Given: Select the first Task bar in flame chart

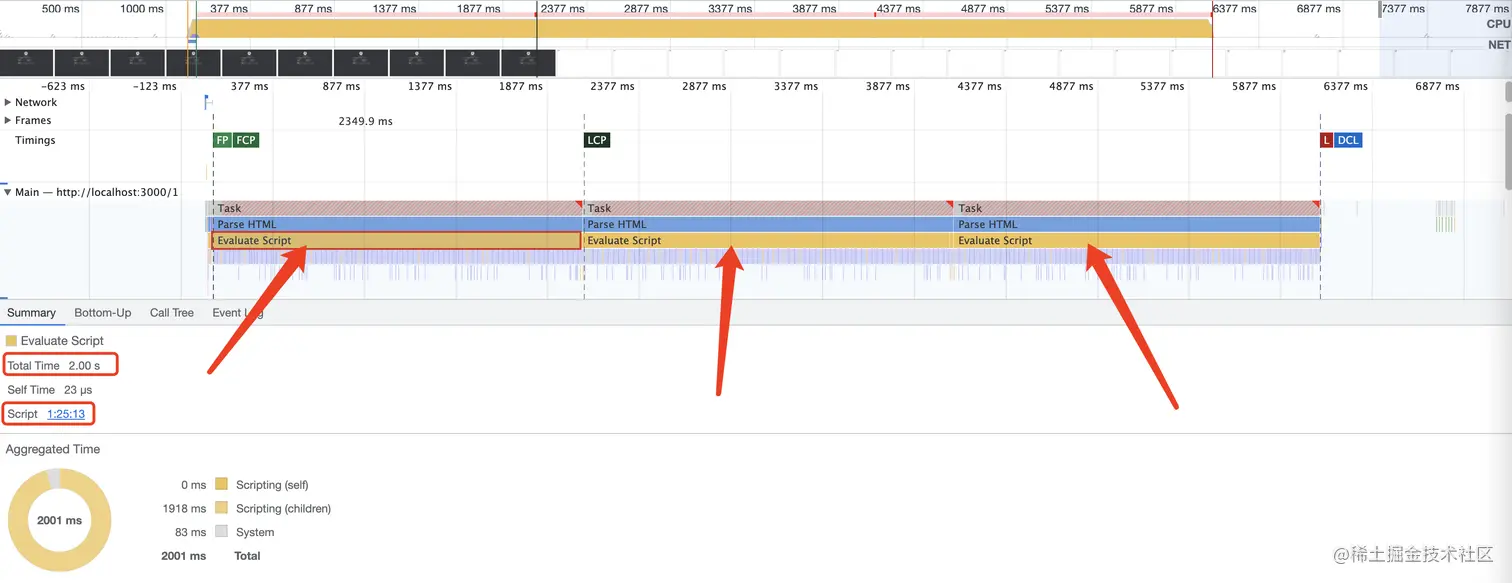Looking at the screenshot, I should tap(396, 208).
